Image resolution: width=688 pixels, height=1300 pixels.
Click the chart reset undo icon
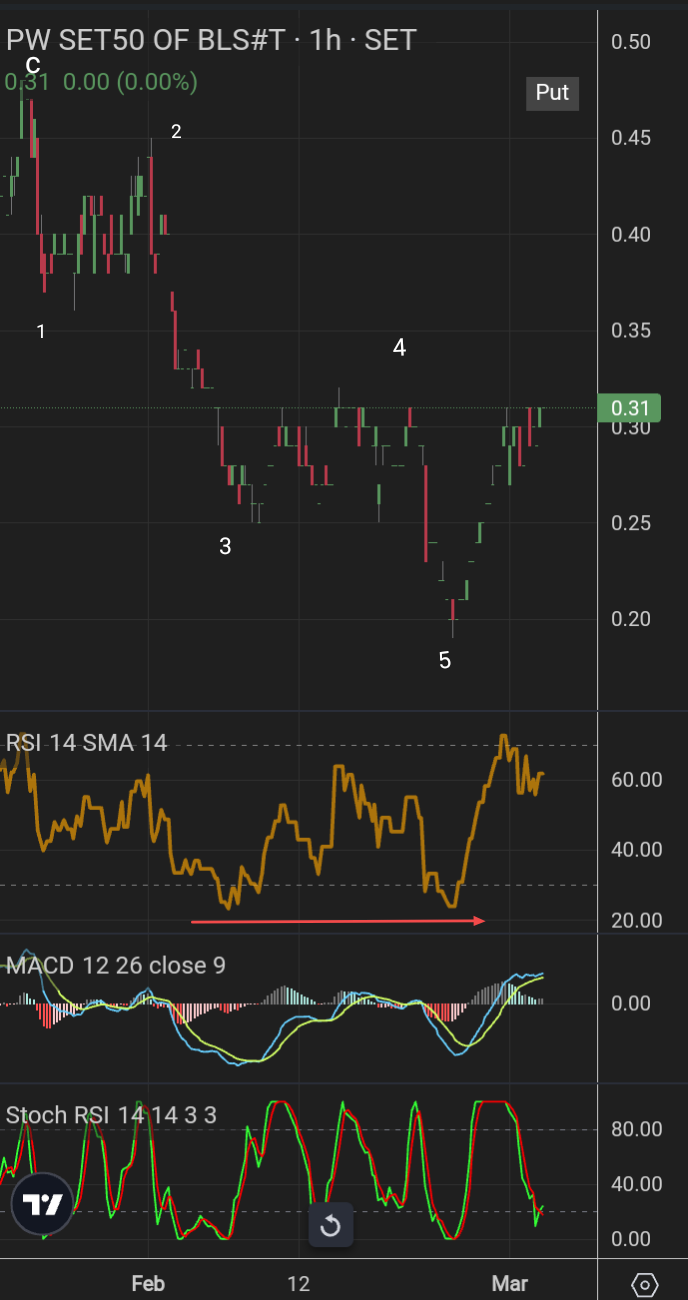click(330, 1225)
